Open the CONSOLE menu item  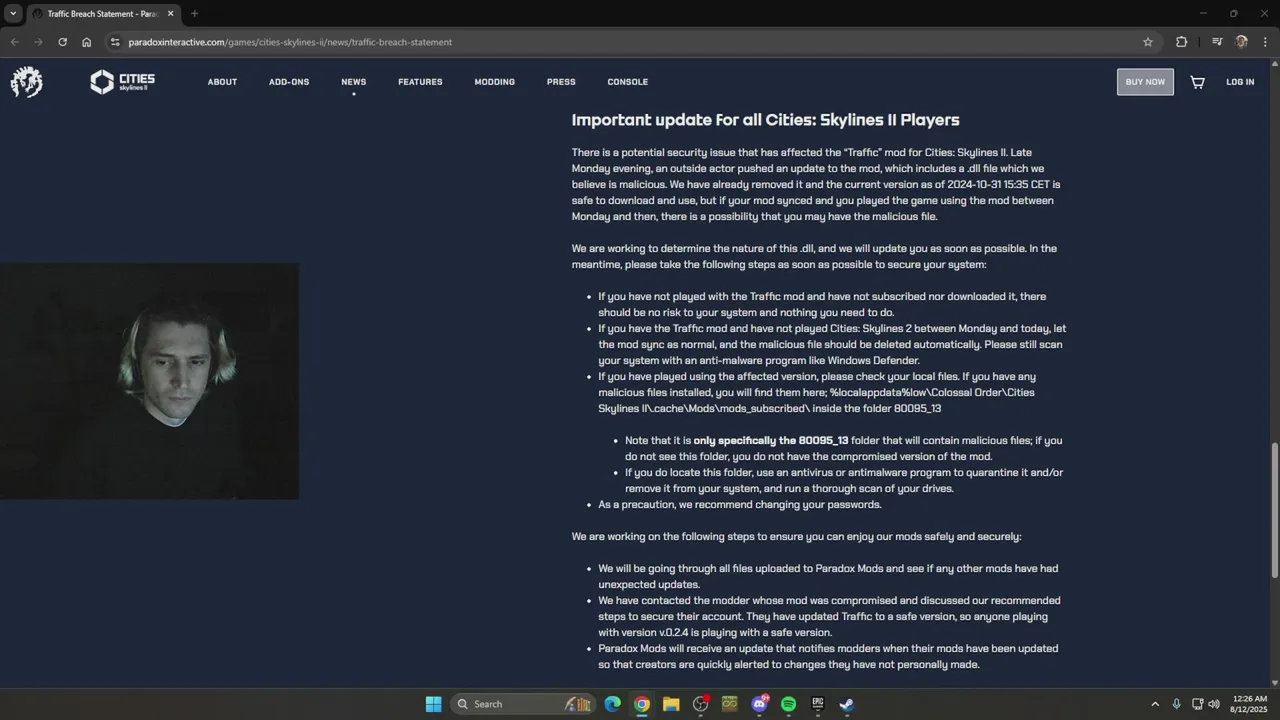tap(628, 82)
